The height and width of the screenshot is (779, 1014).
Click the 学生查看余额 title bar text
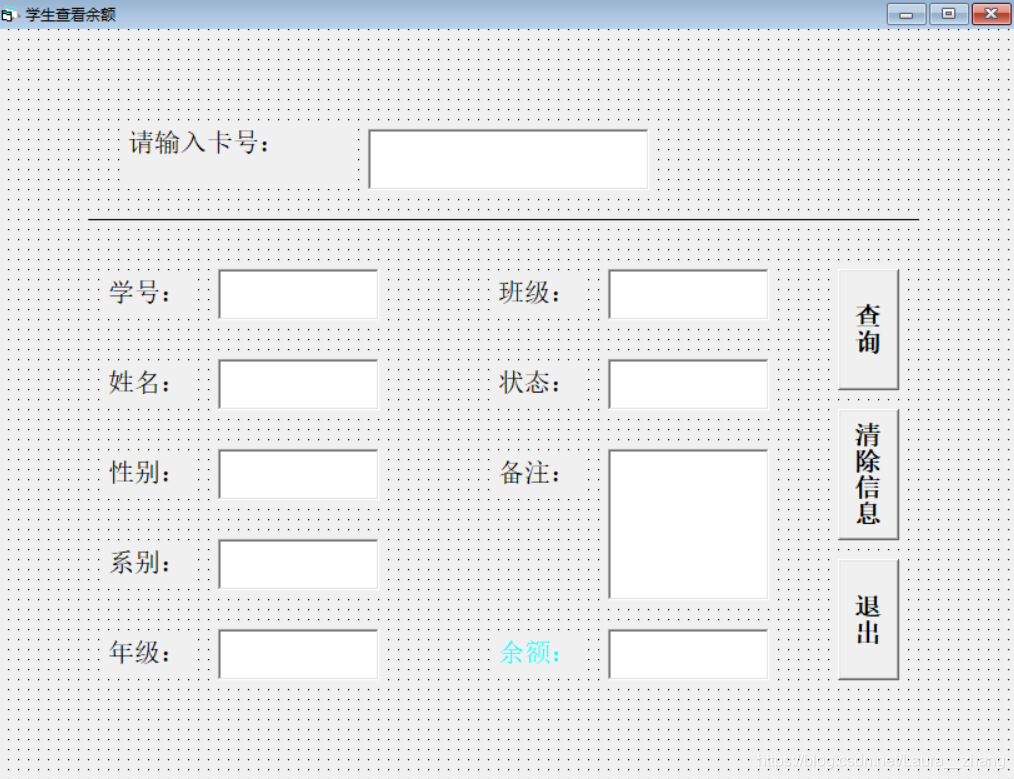[70, 13]
